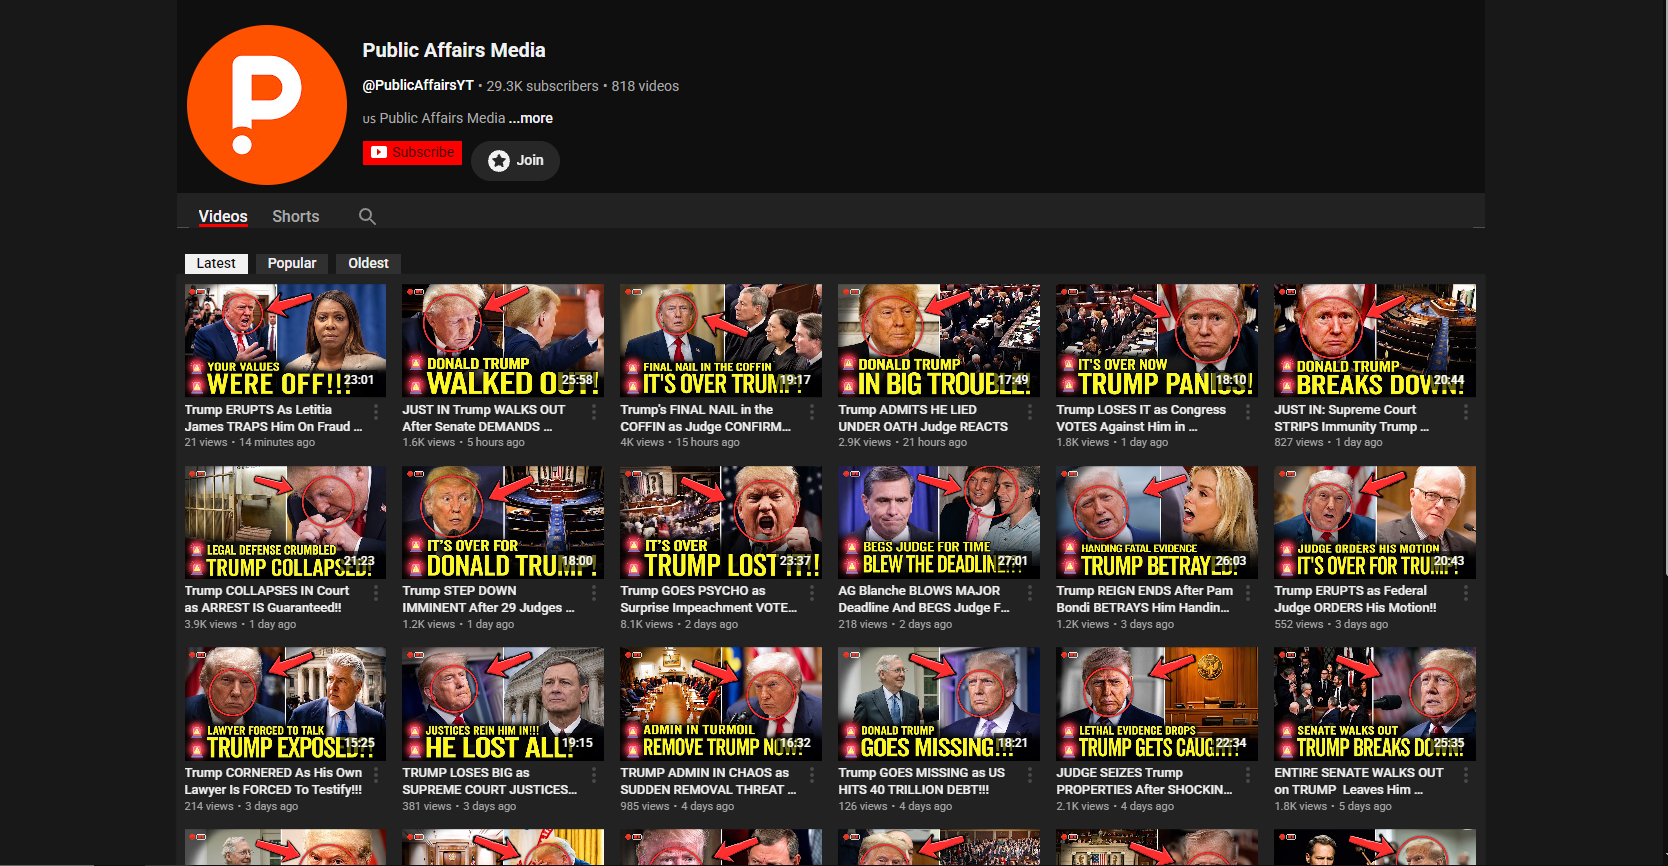
Task: Play the 'DONALD TRUMP WALKED OUT' thumbnail
Action: (503, 340)
